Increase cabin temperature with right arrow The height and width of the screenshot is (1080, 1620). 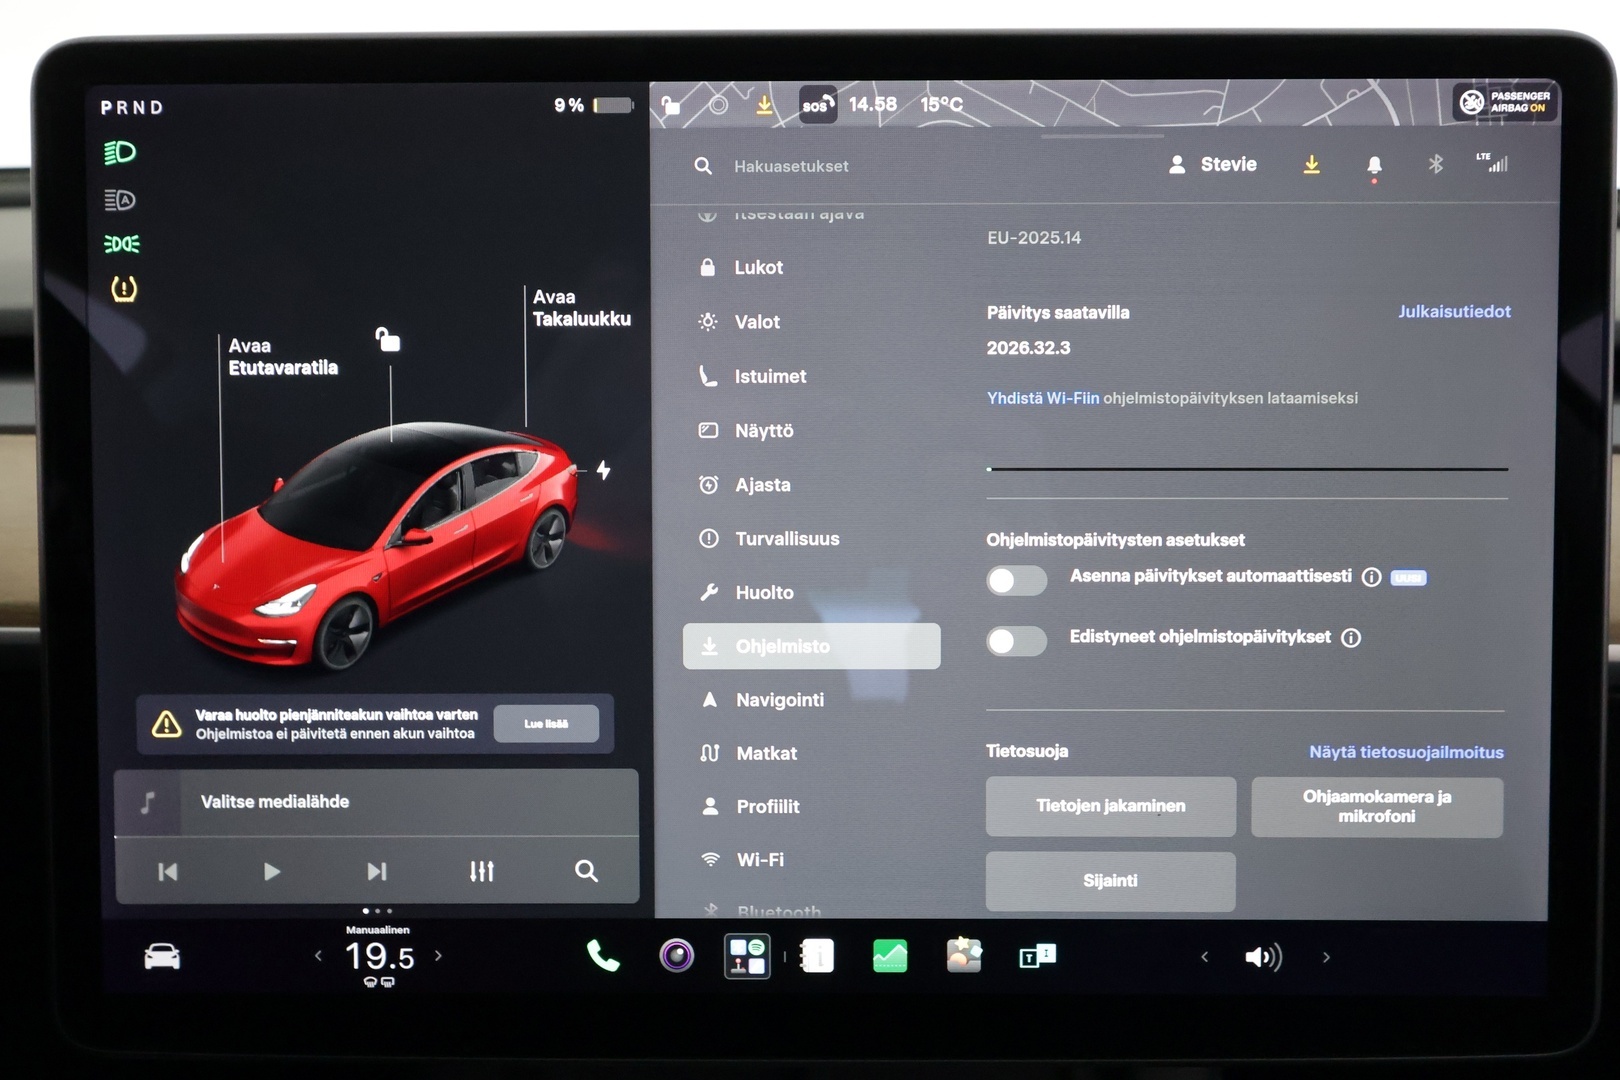pyautogui.click(x=438, y=956)
